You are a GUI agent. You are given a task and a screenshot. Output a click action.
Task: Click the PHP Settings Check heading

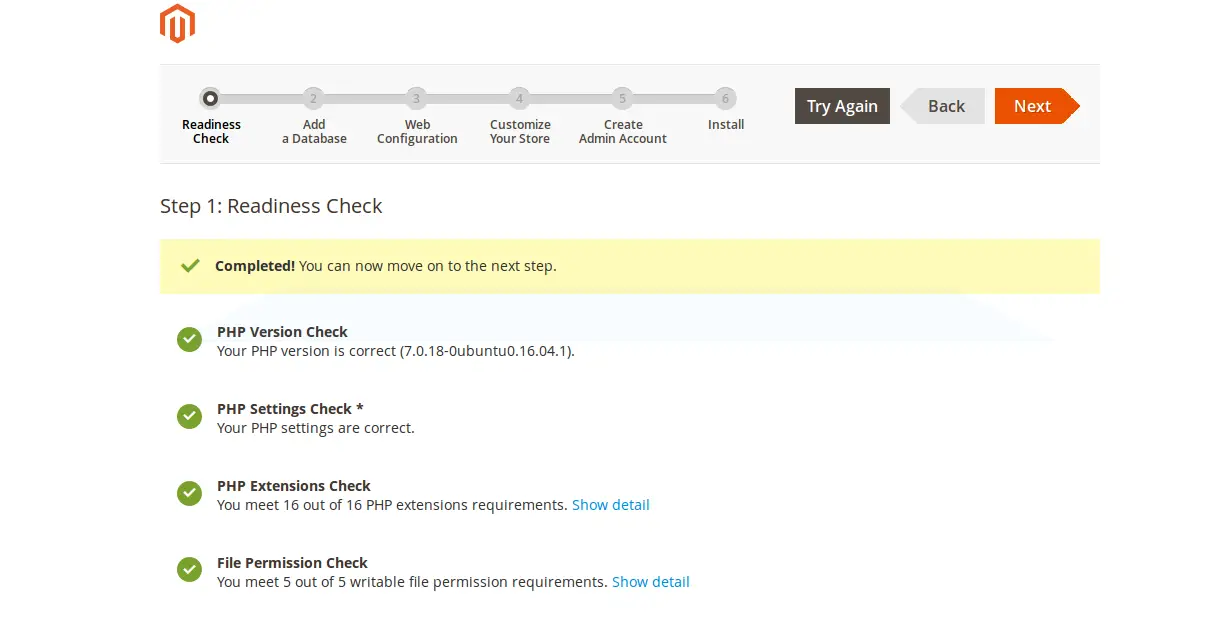(x=284, y=409)
